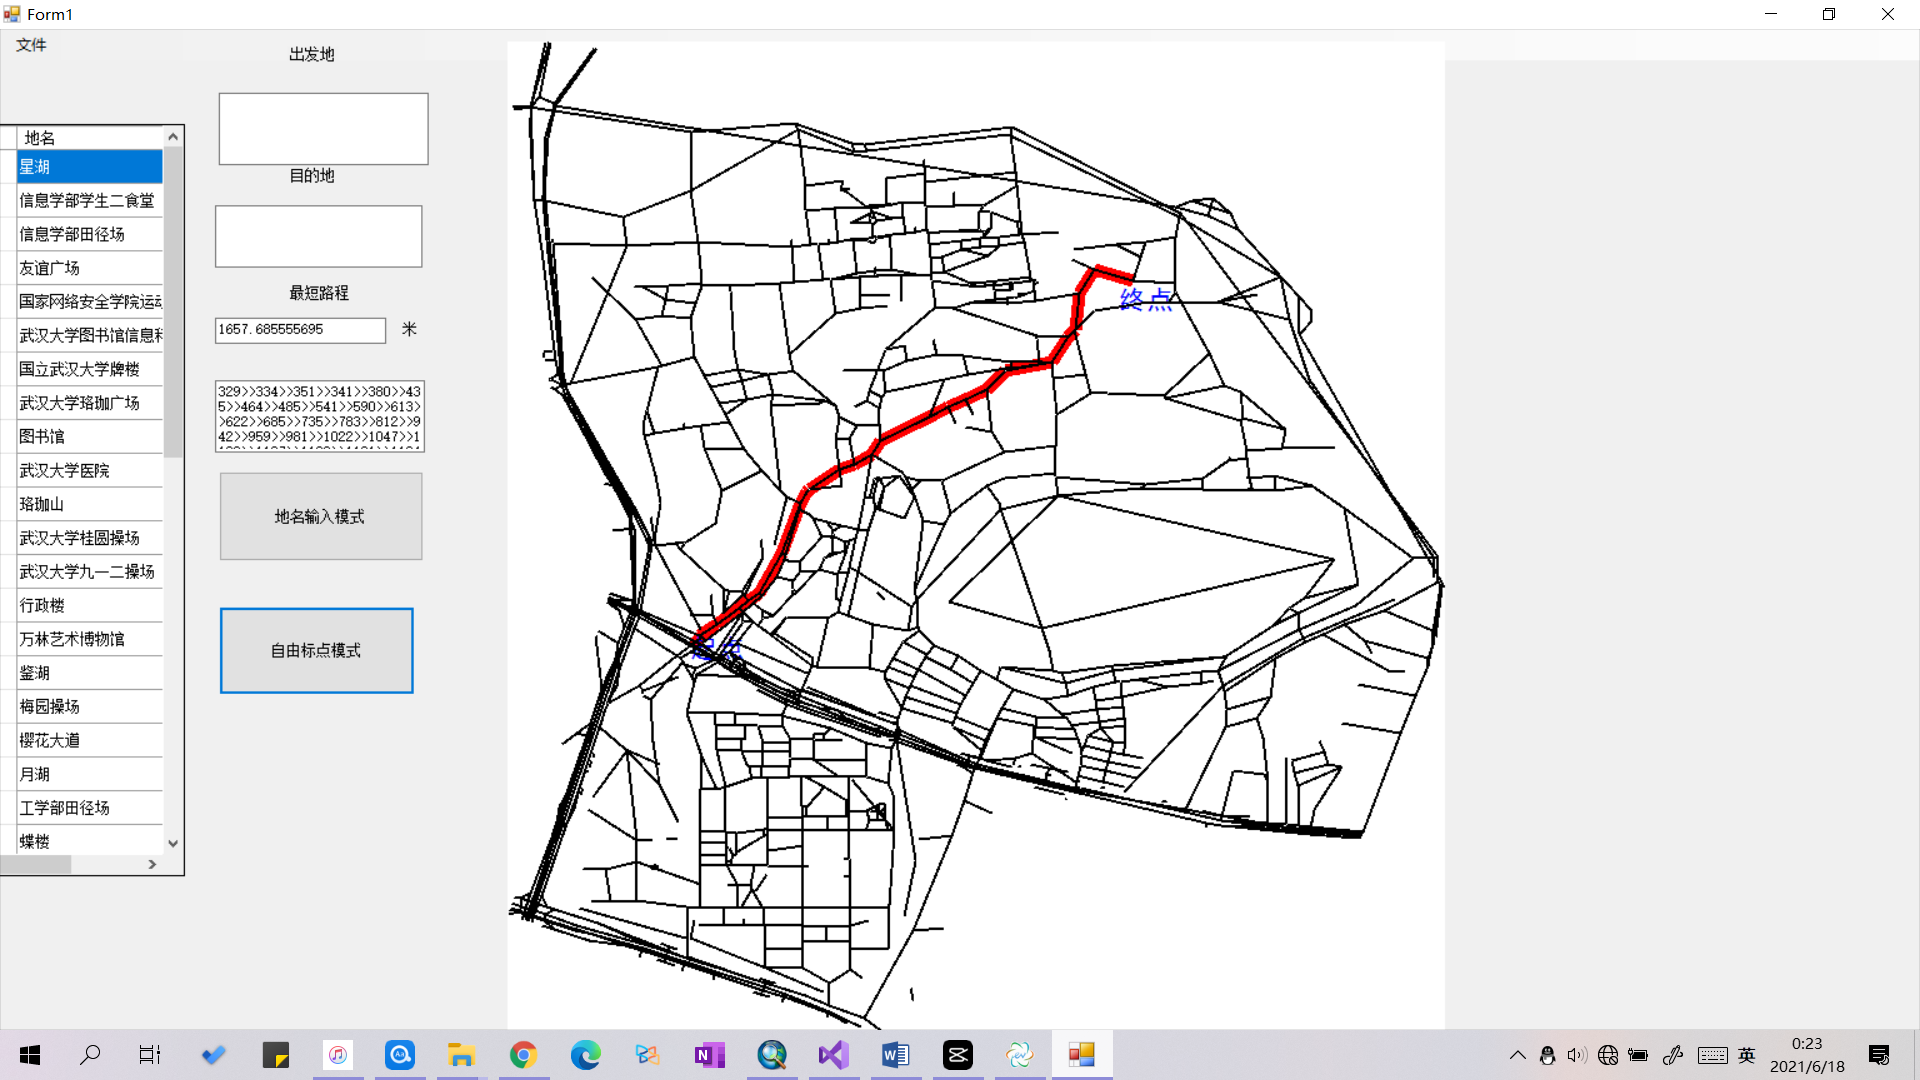Open File Explorer from the taskbar
1920x1080 pixels.
coord(461,1055)
